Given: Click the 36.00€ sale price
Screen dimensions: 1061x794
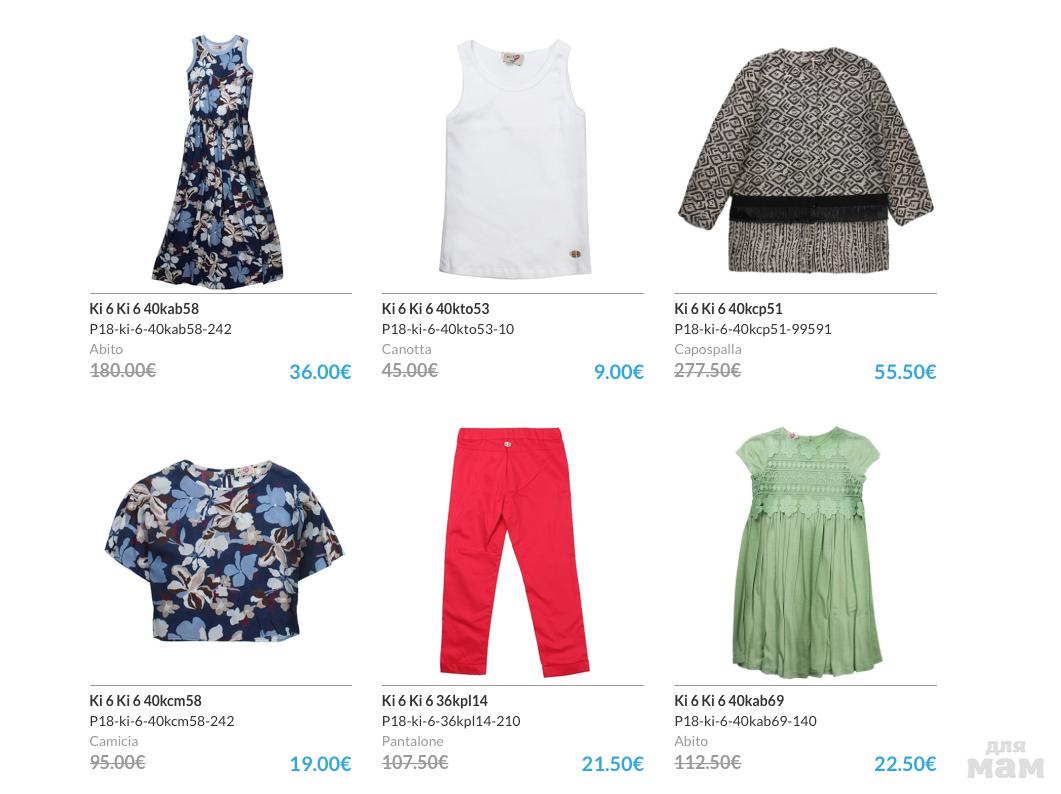Looking at the screenshot, I should (320, 372).
